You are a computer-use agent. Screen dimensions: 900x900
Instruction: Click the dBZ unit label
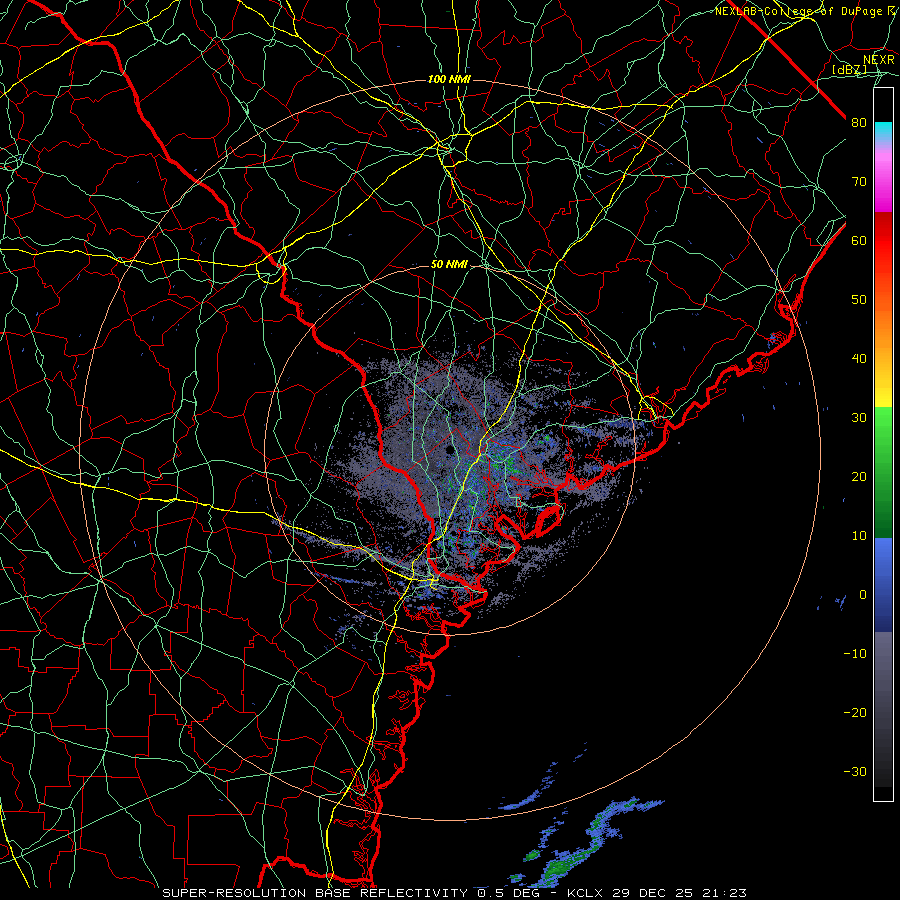(849, 70)
